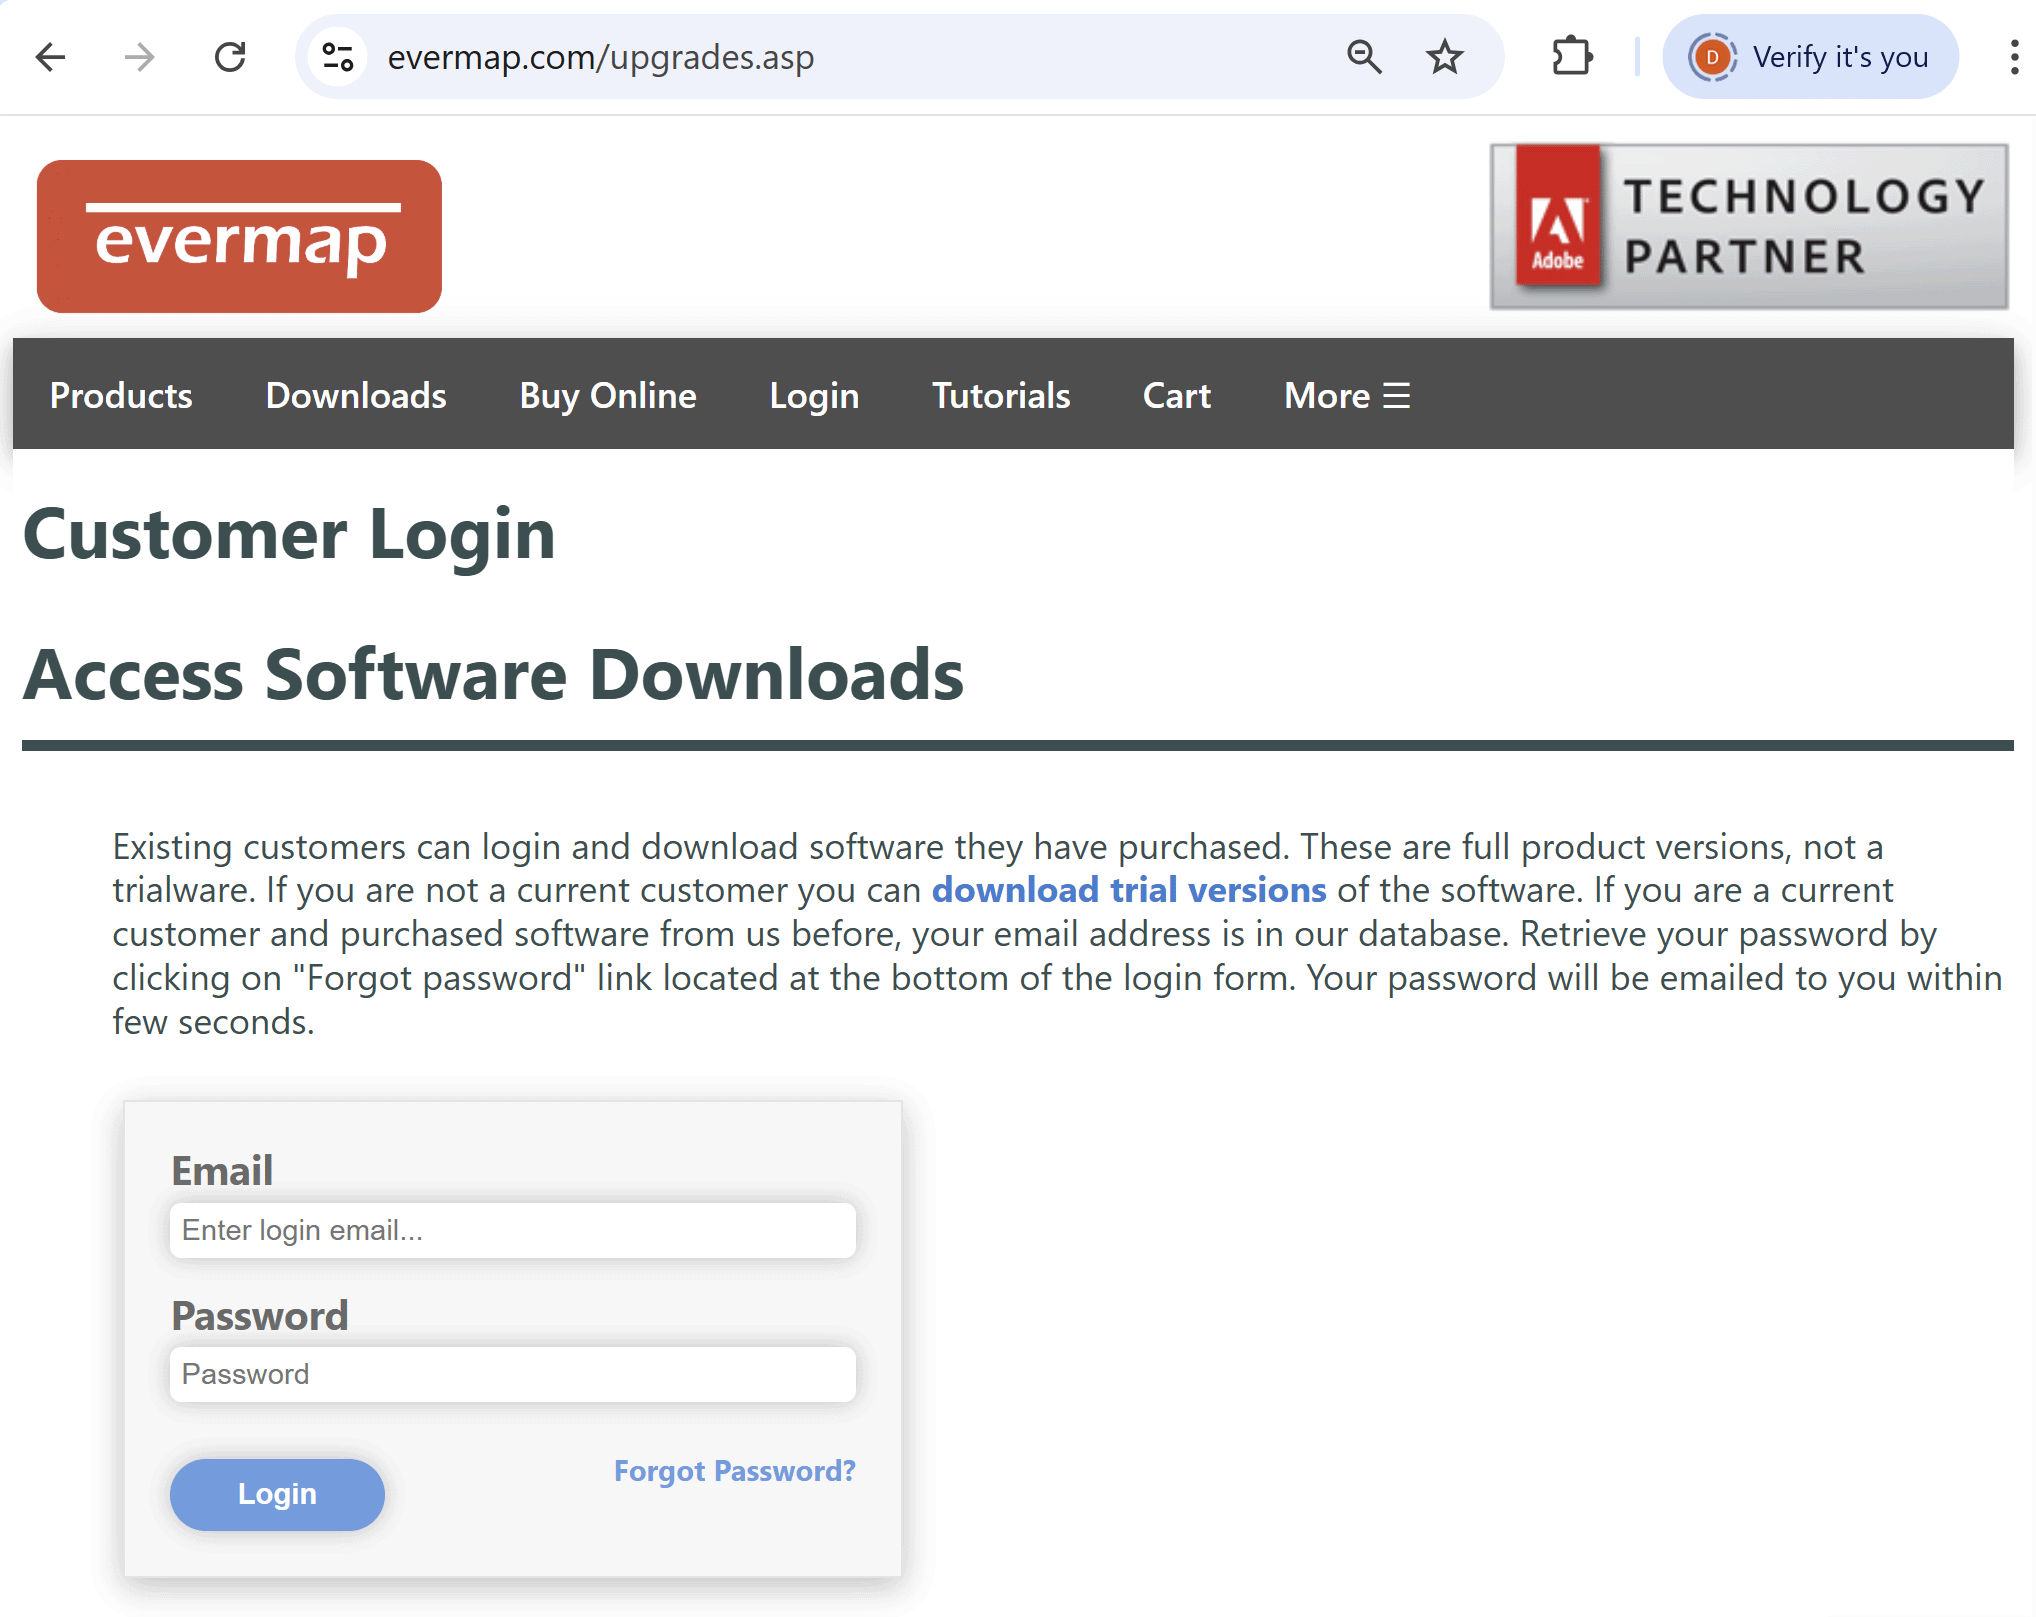
Task: Click inside the Password field
Action: point(512,1373)
